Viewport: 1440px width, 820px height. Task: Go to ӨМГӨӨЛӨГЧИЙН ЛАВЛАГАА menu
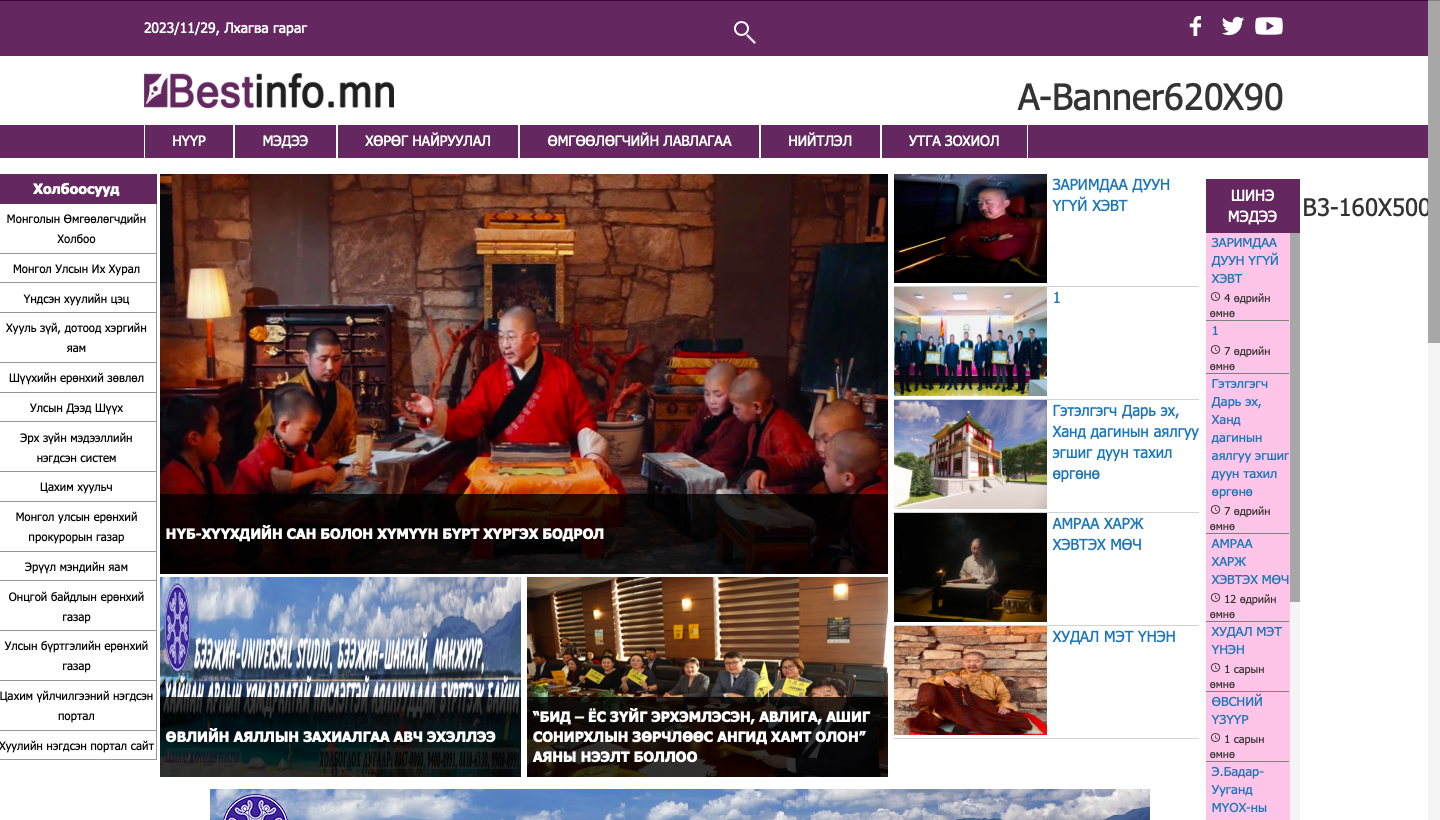pyautogui.click(x=639, y=141)
